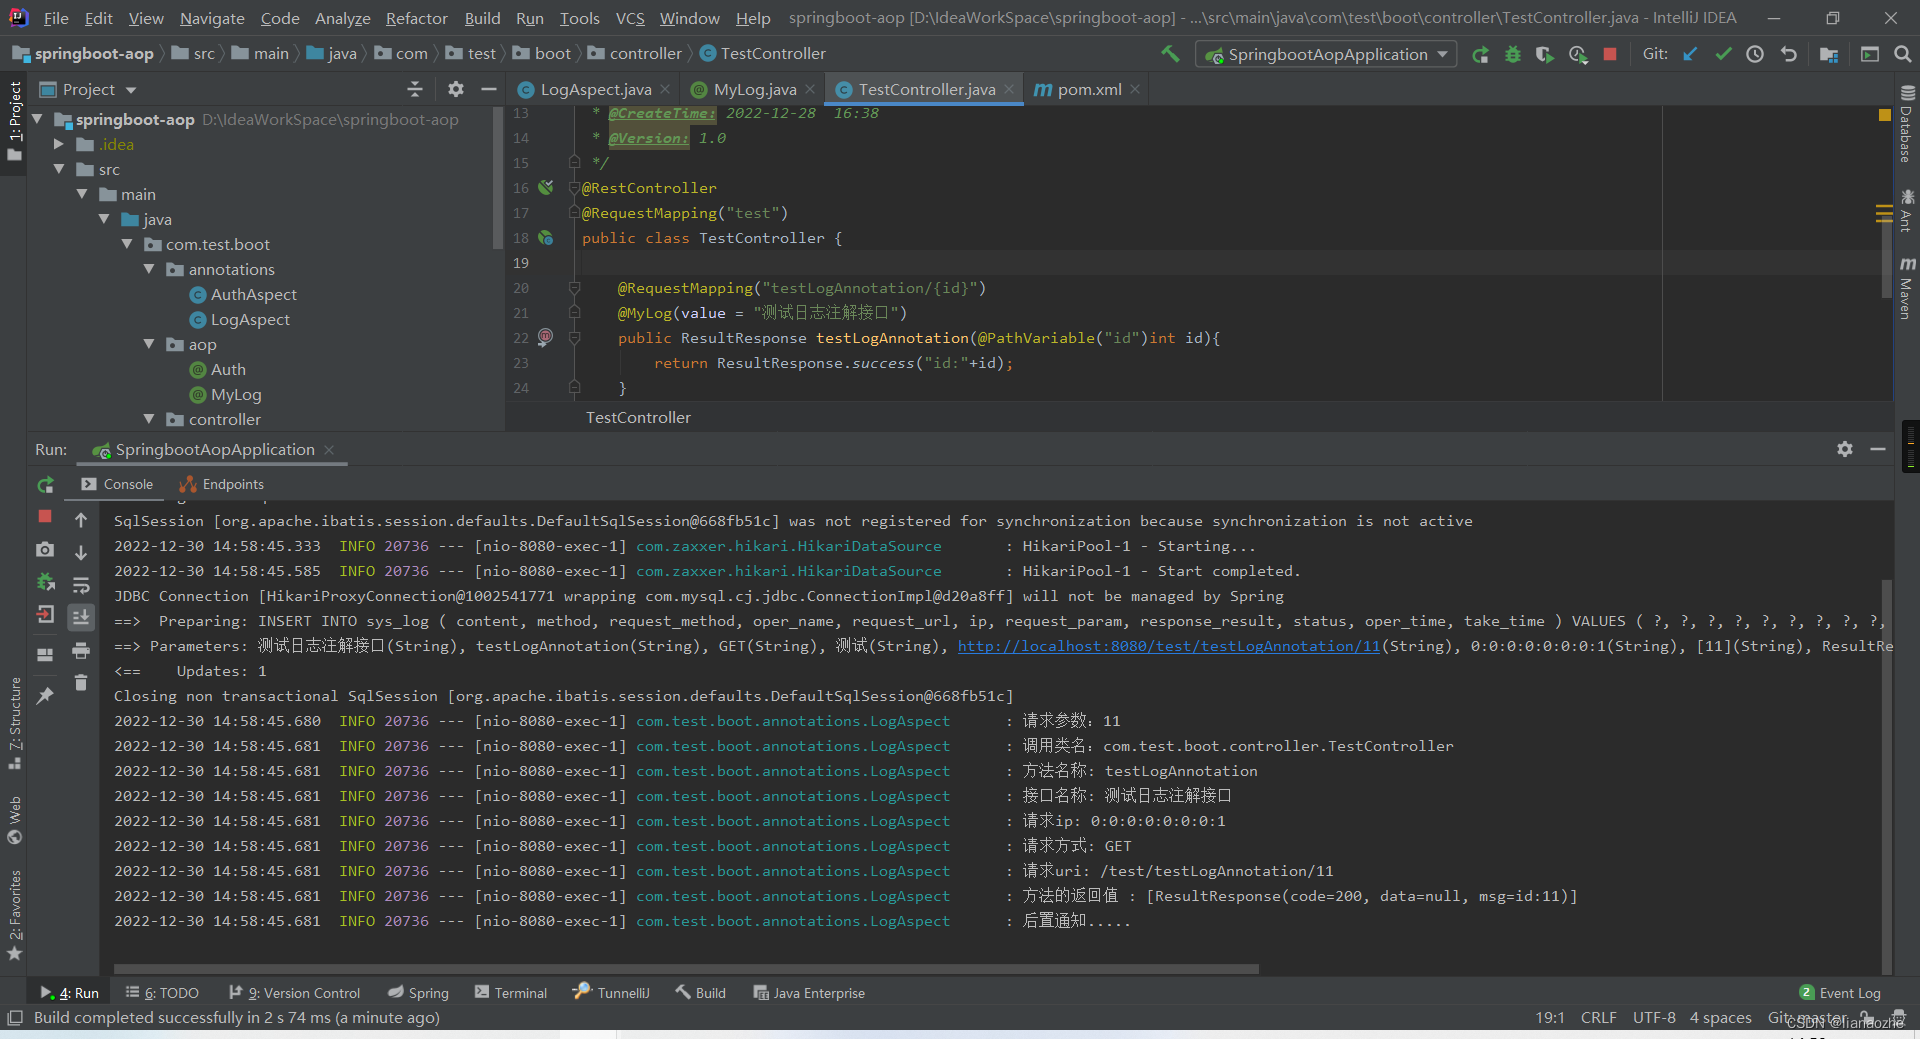This screenshot has width=1920, height=1039.
Task: Select AuthAspect class in tree
Action: pos(253,294)
